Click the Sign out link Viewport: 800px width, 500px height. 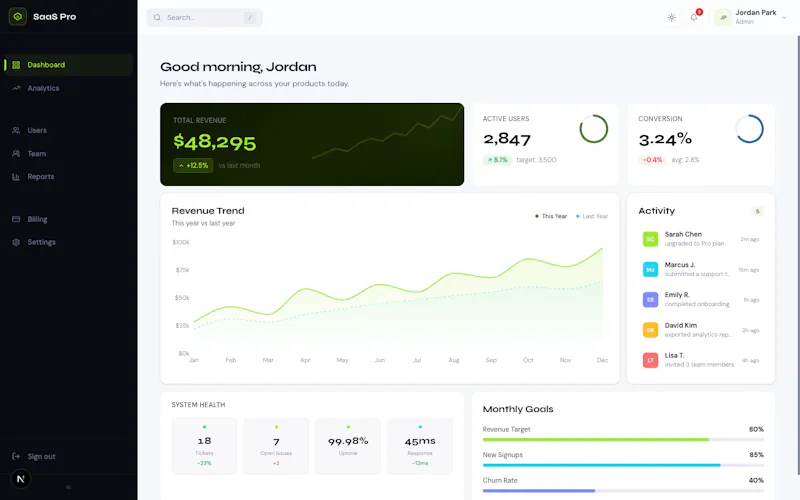pyautogui.click(x=68, y=457)
